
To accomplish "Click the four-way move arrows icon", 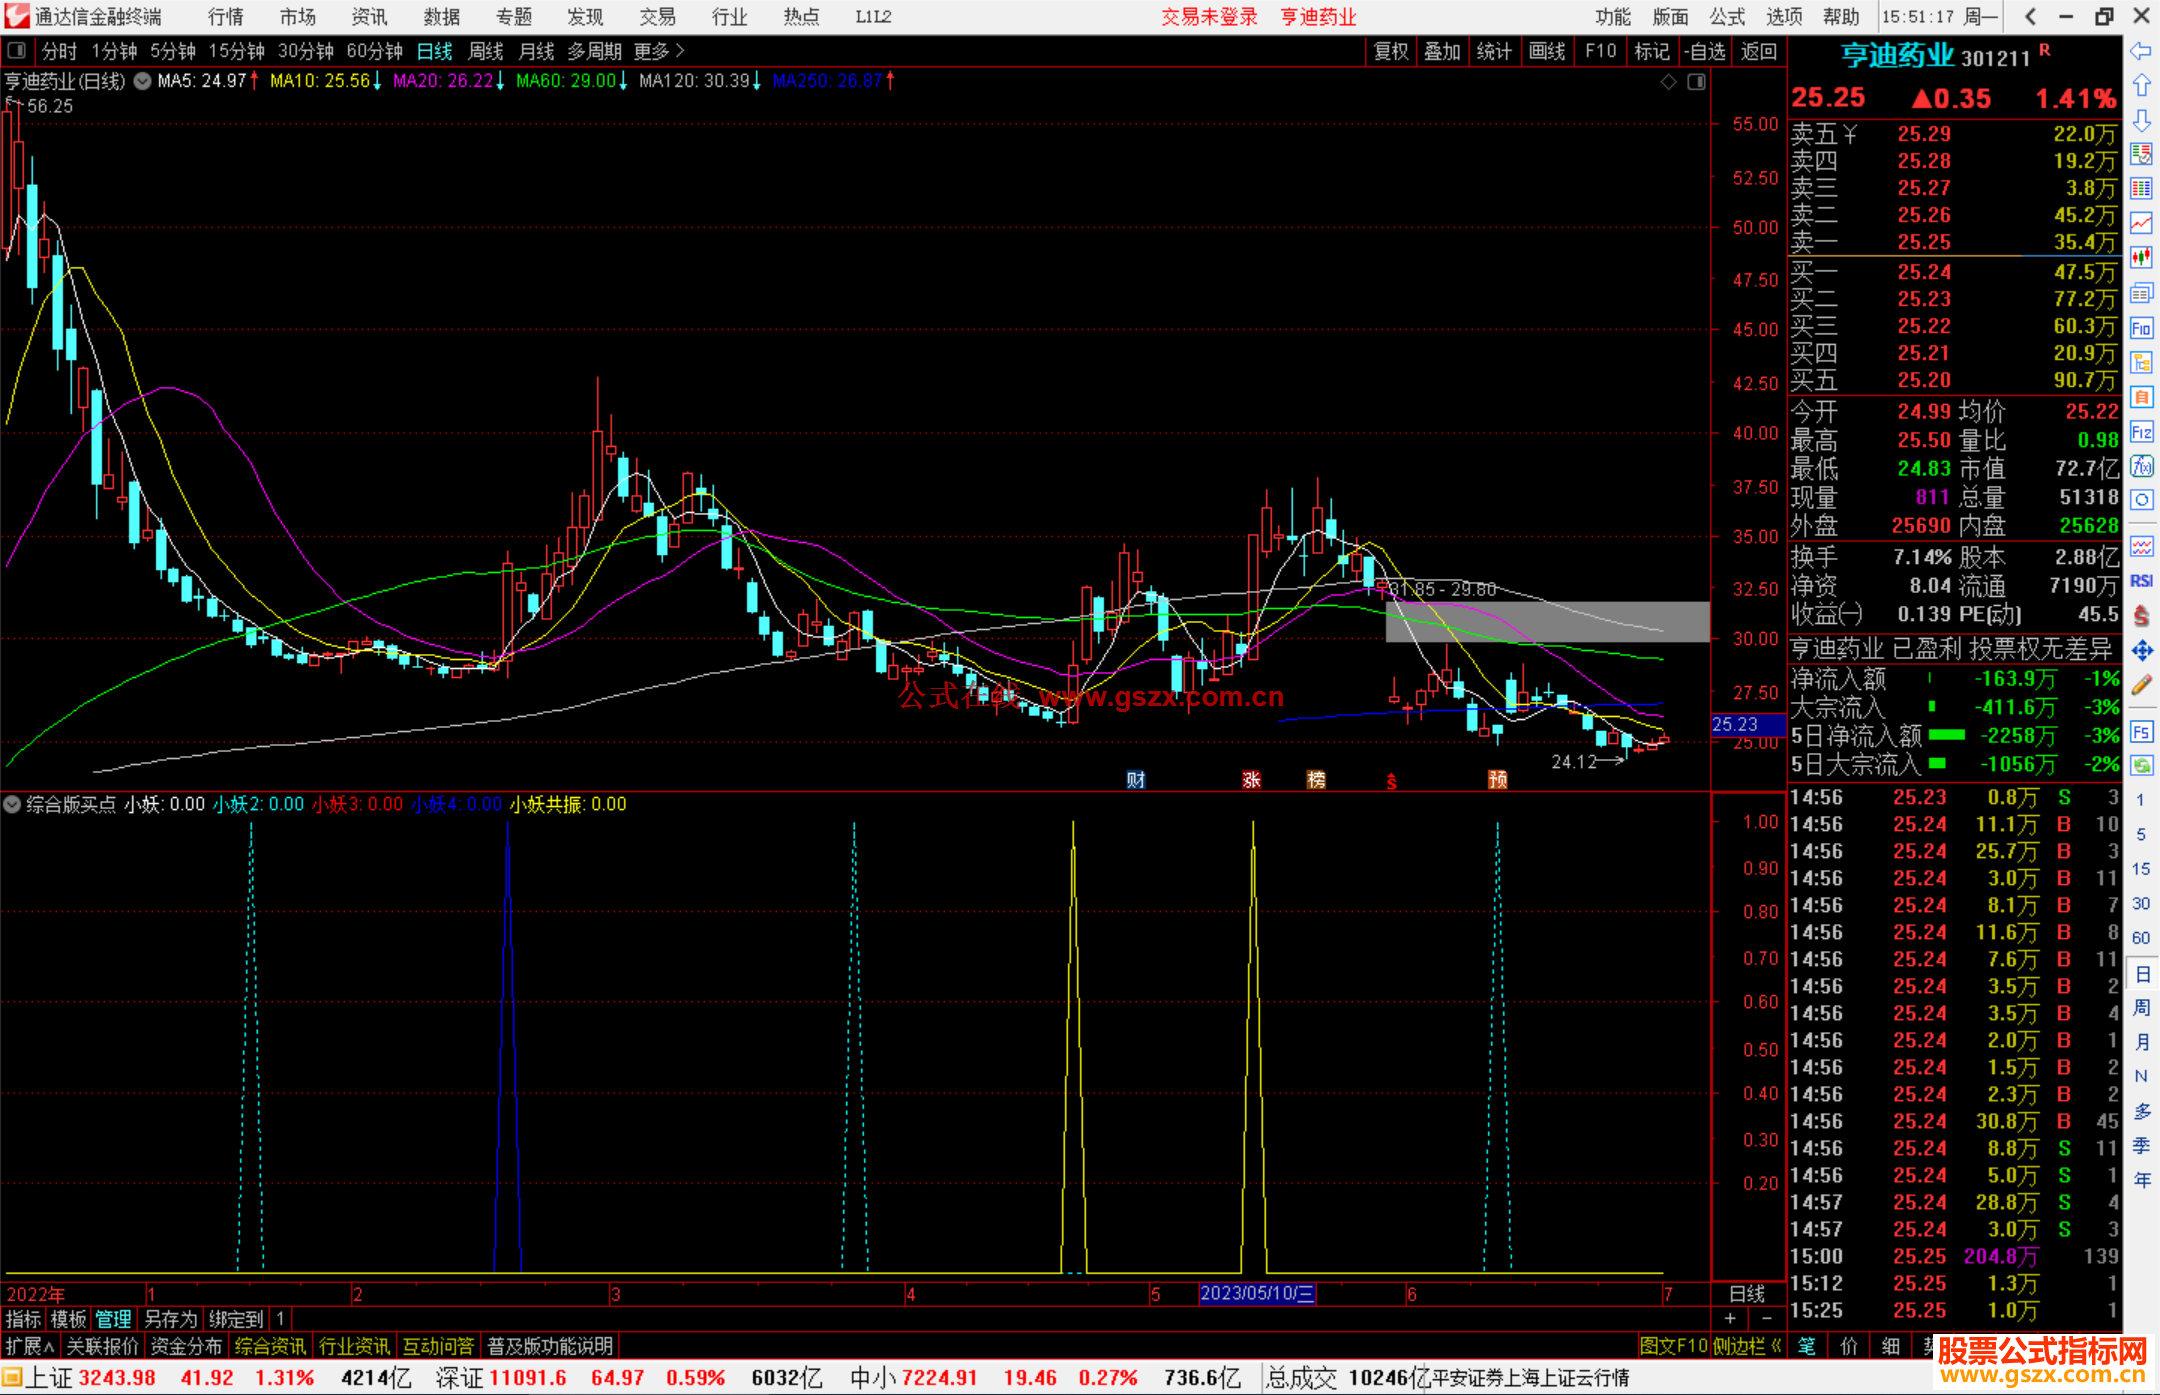I will (2141, 651).
